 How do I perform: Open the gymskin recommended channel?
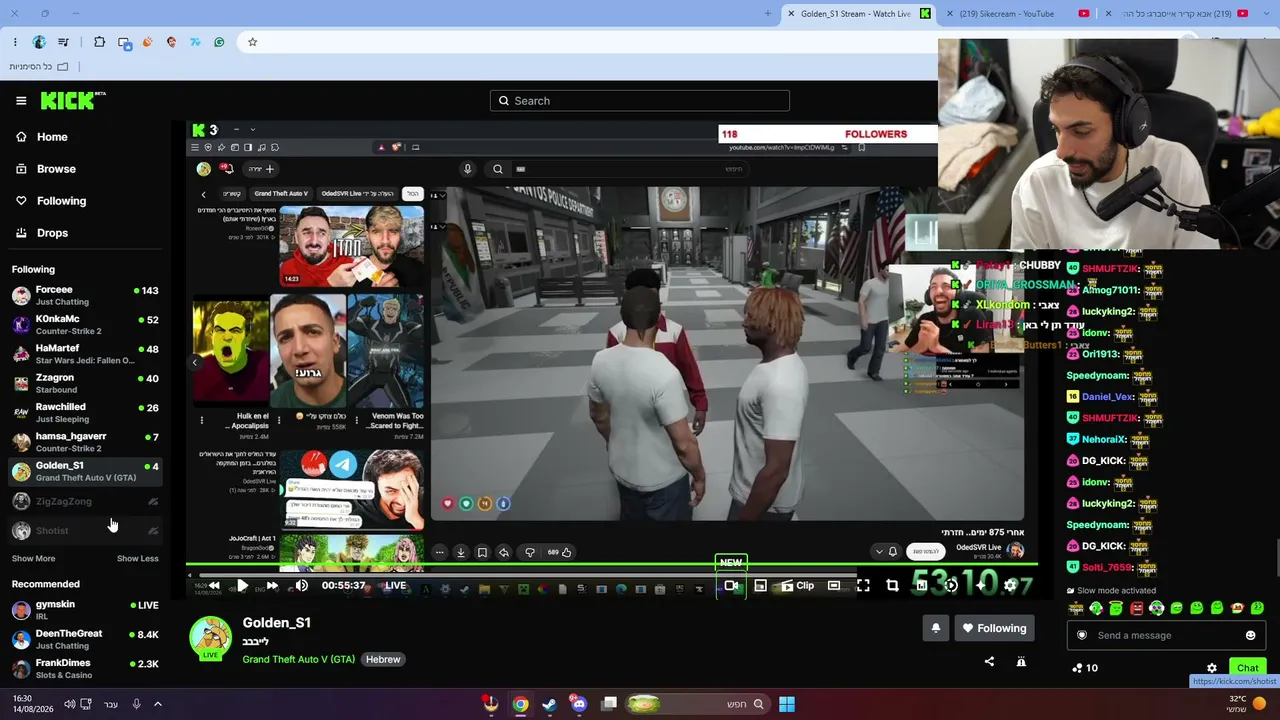click(85, 610)
